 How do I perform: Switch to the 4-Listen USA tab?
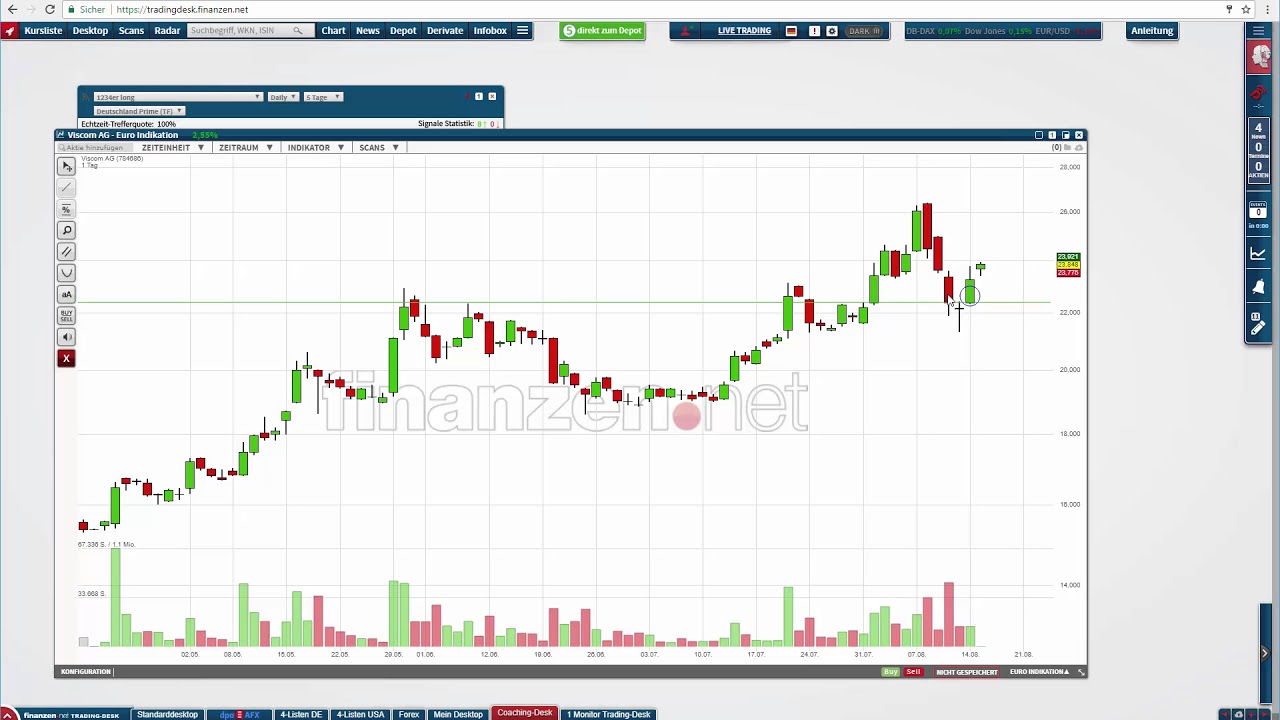[x=360, y=714]
